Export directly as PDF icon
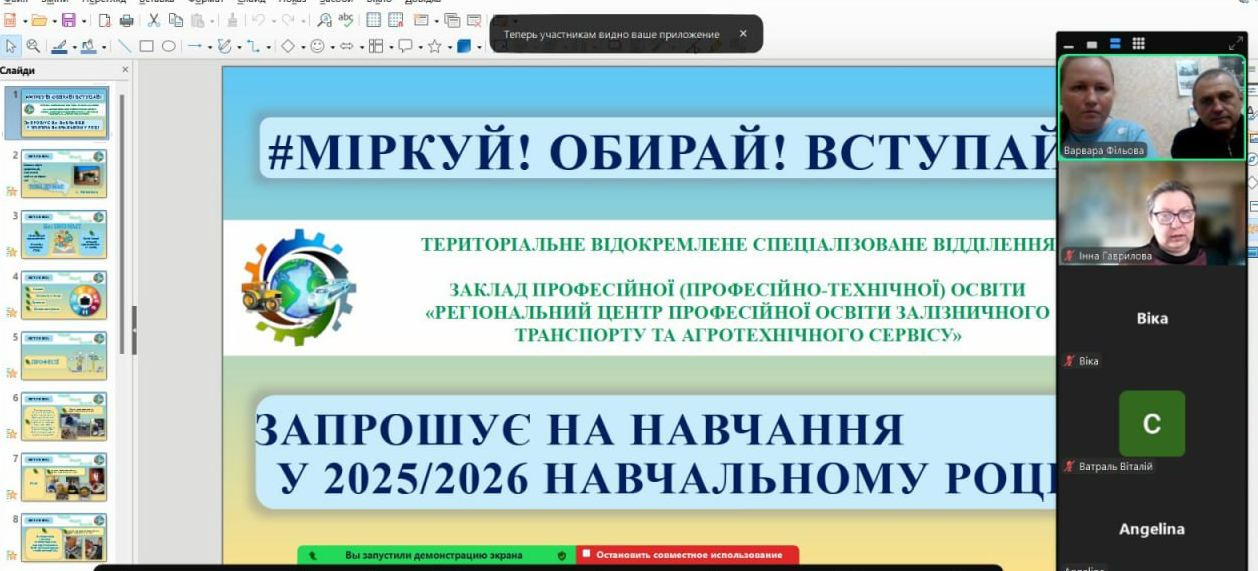 [x=104, y=20]
